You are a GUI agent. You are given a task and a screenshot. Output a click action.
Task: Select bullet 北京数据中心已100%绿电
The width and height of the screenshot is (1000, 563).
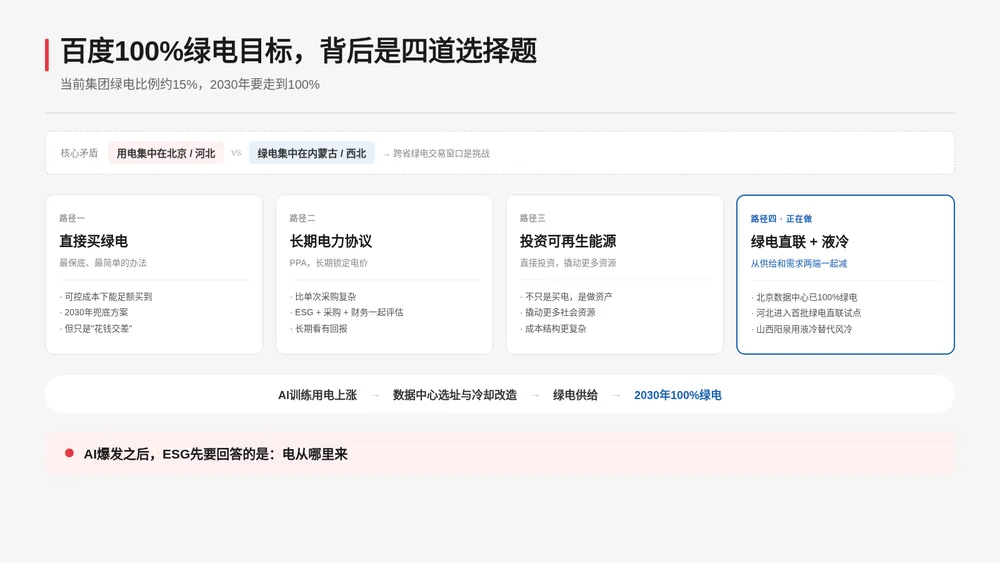(x=806, y=297)
